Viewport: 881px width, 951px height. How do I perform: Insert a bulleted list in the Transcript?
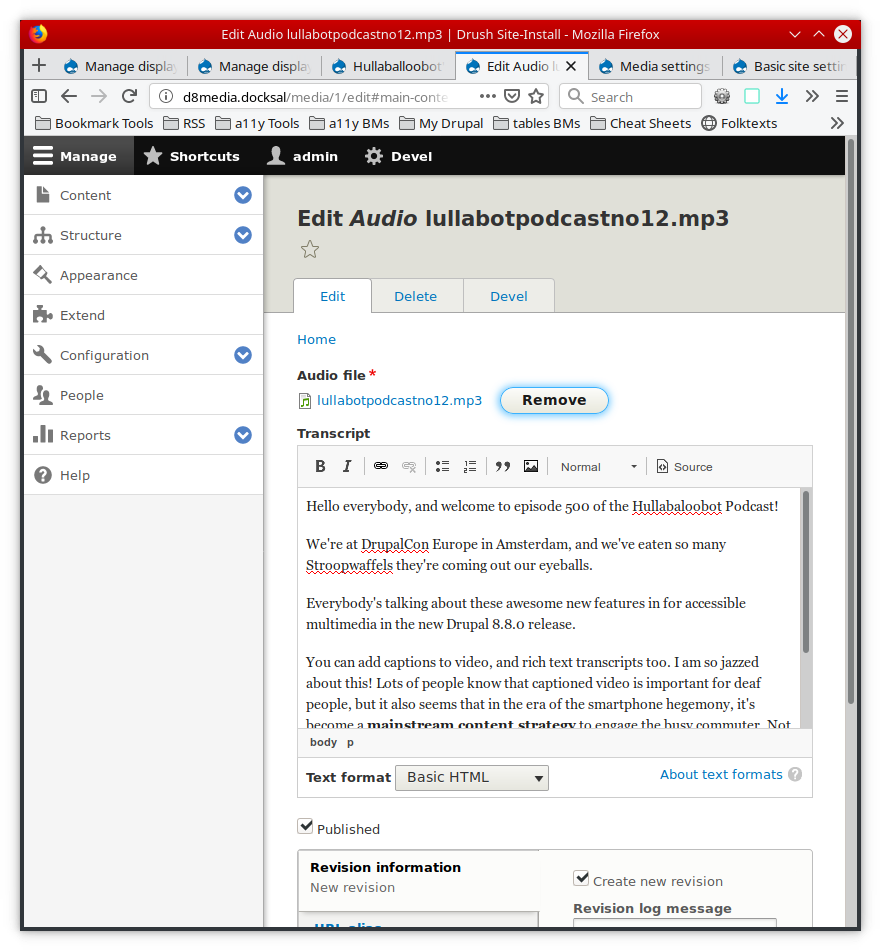[443, 466]
